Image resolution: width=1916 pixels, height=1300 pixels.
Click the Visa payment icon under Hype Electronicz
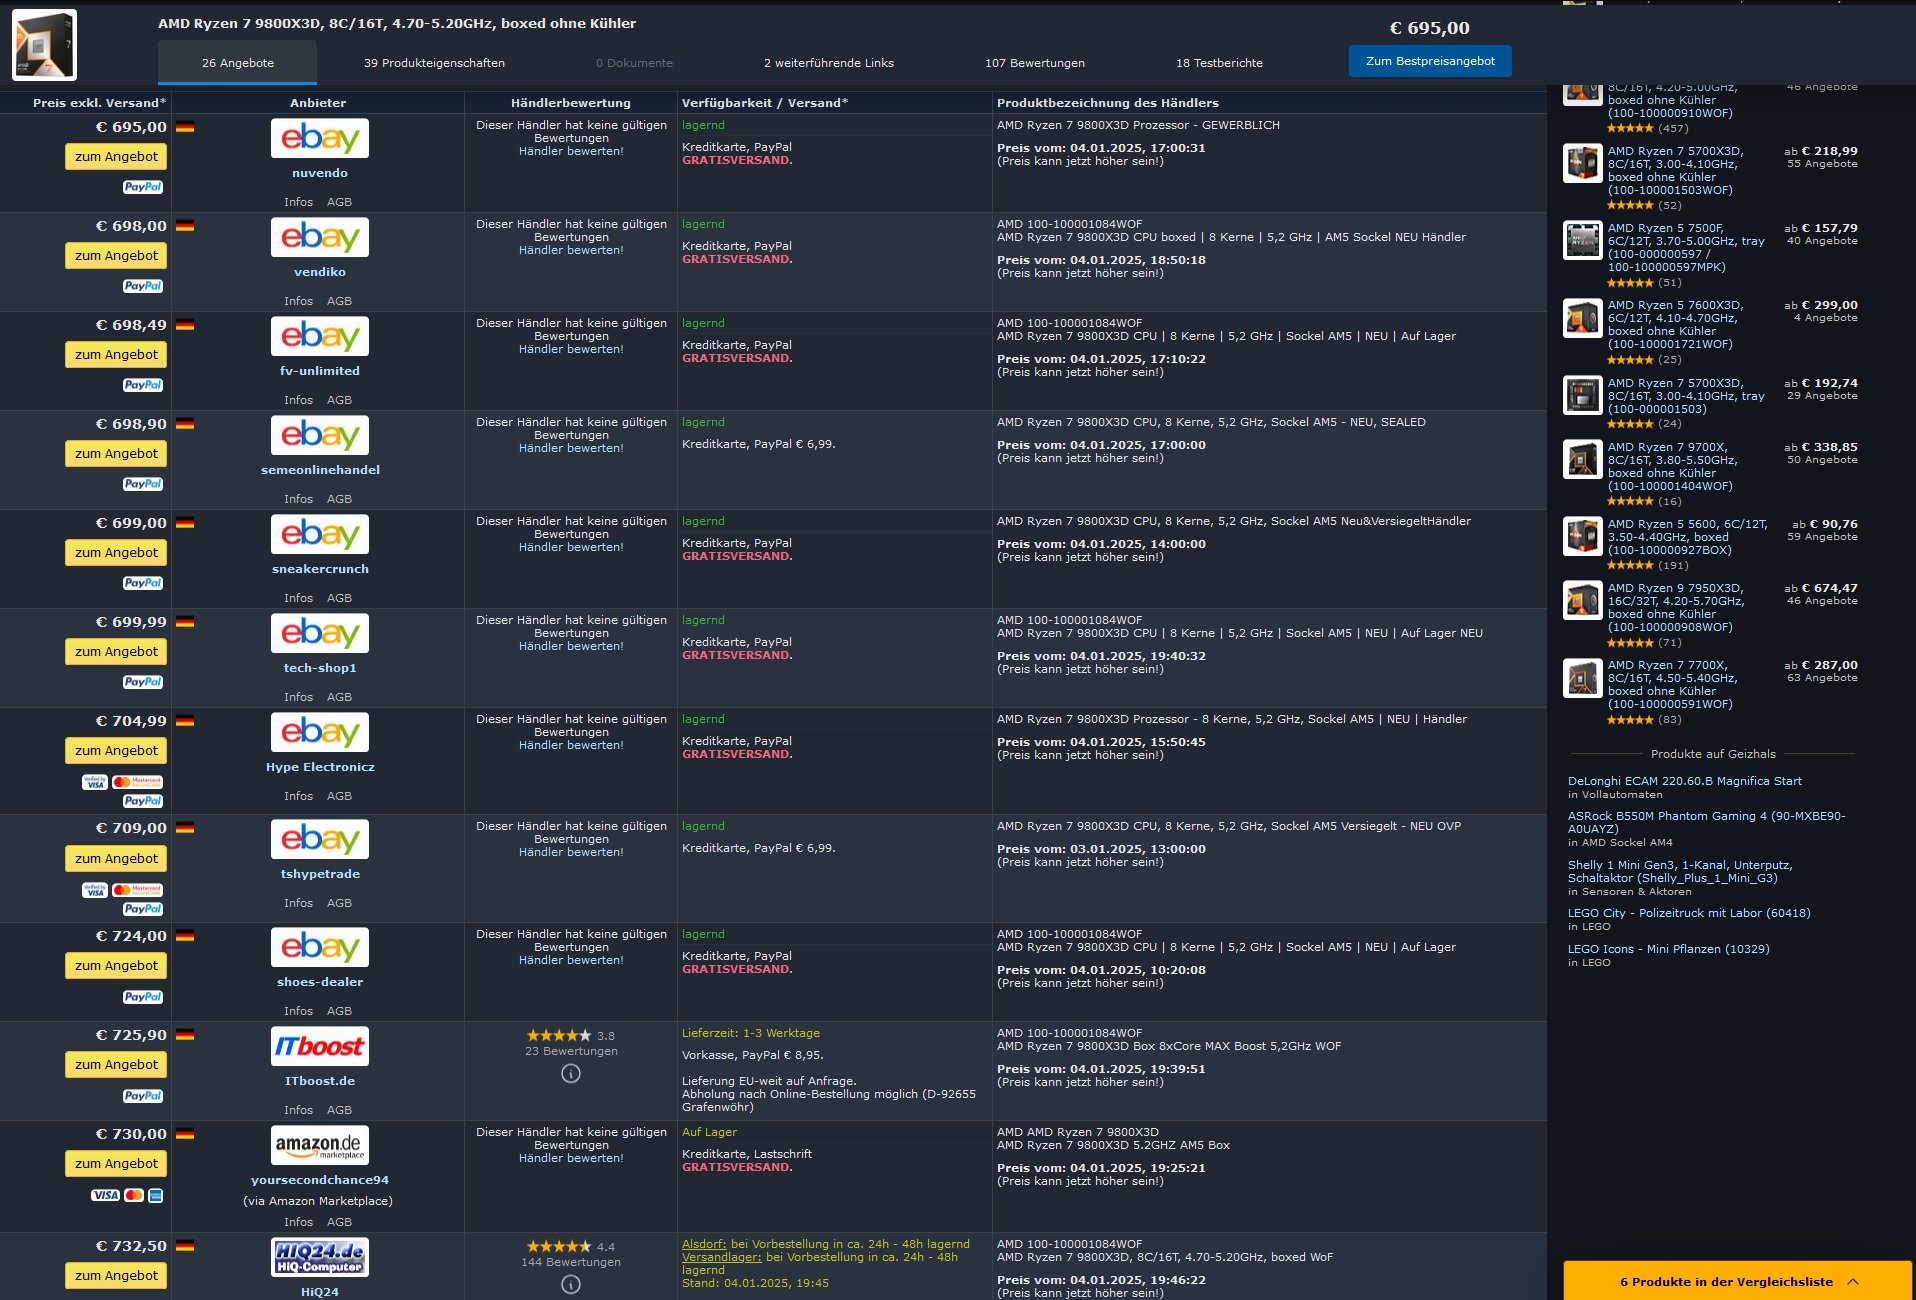pos(93,781)
